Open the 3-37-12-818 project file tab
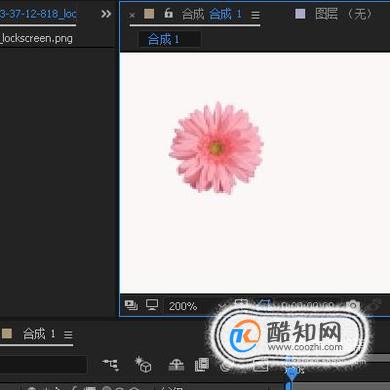 point(38,14)
